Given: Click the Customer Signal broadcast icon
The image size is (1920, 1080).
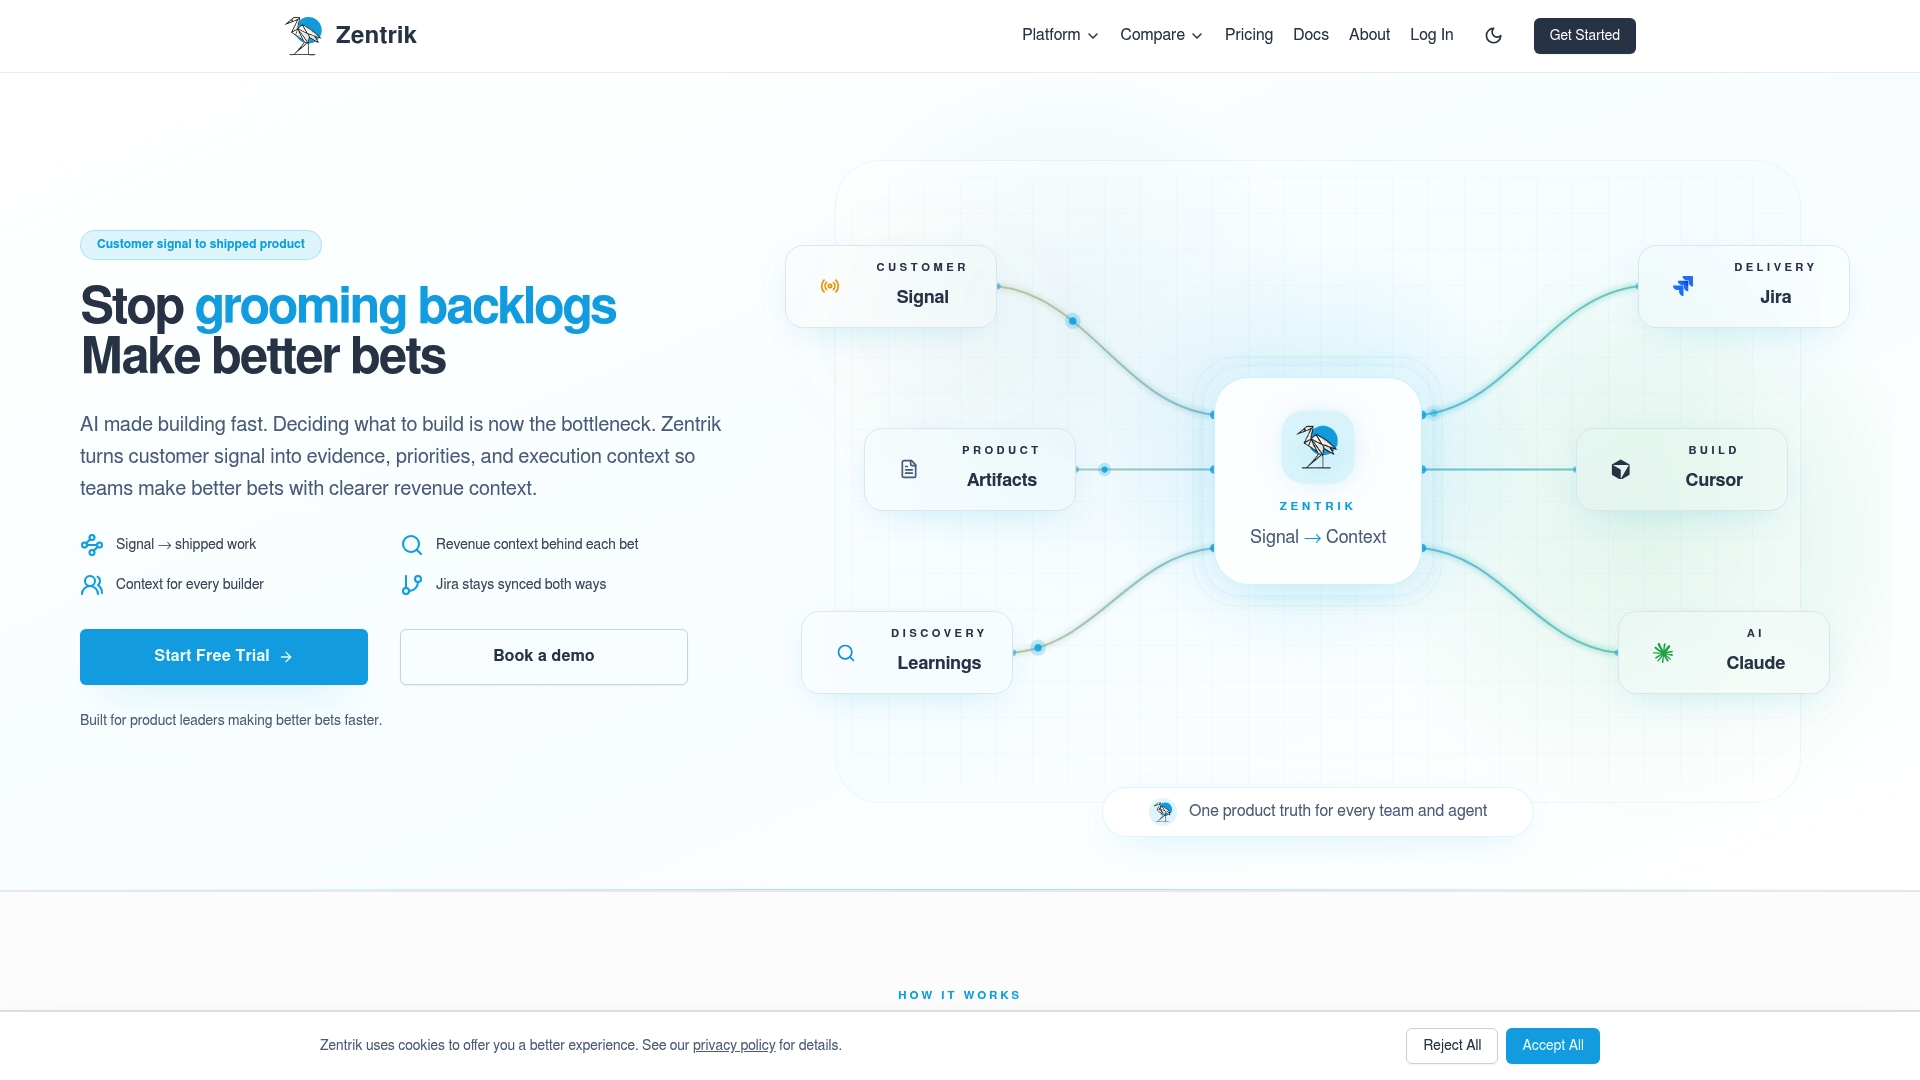Looking at the screenshot, I should [x=830, y=286].
